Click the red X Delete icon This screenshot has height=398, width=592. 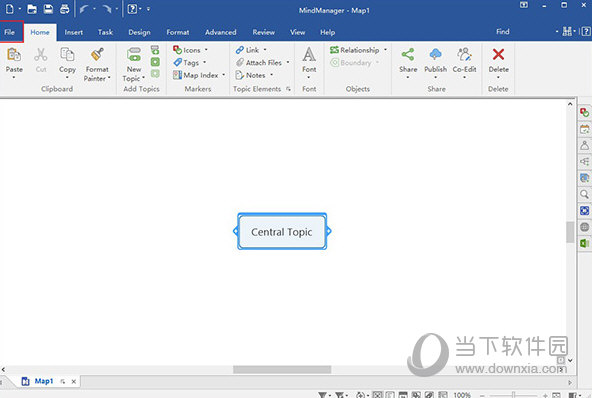[498, 55]
